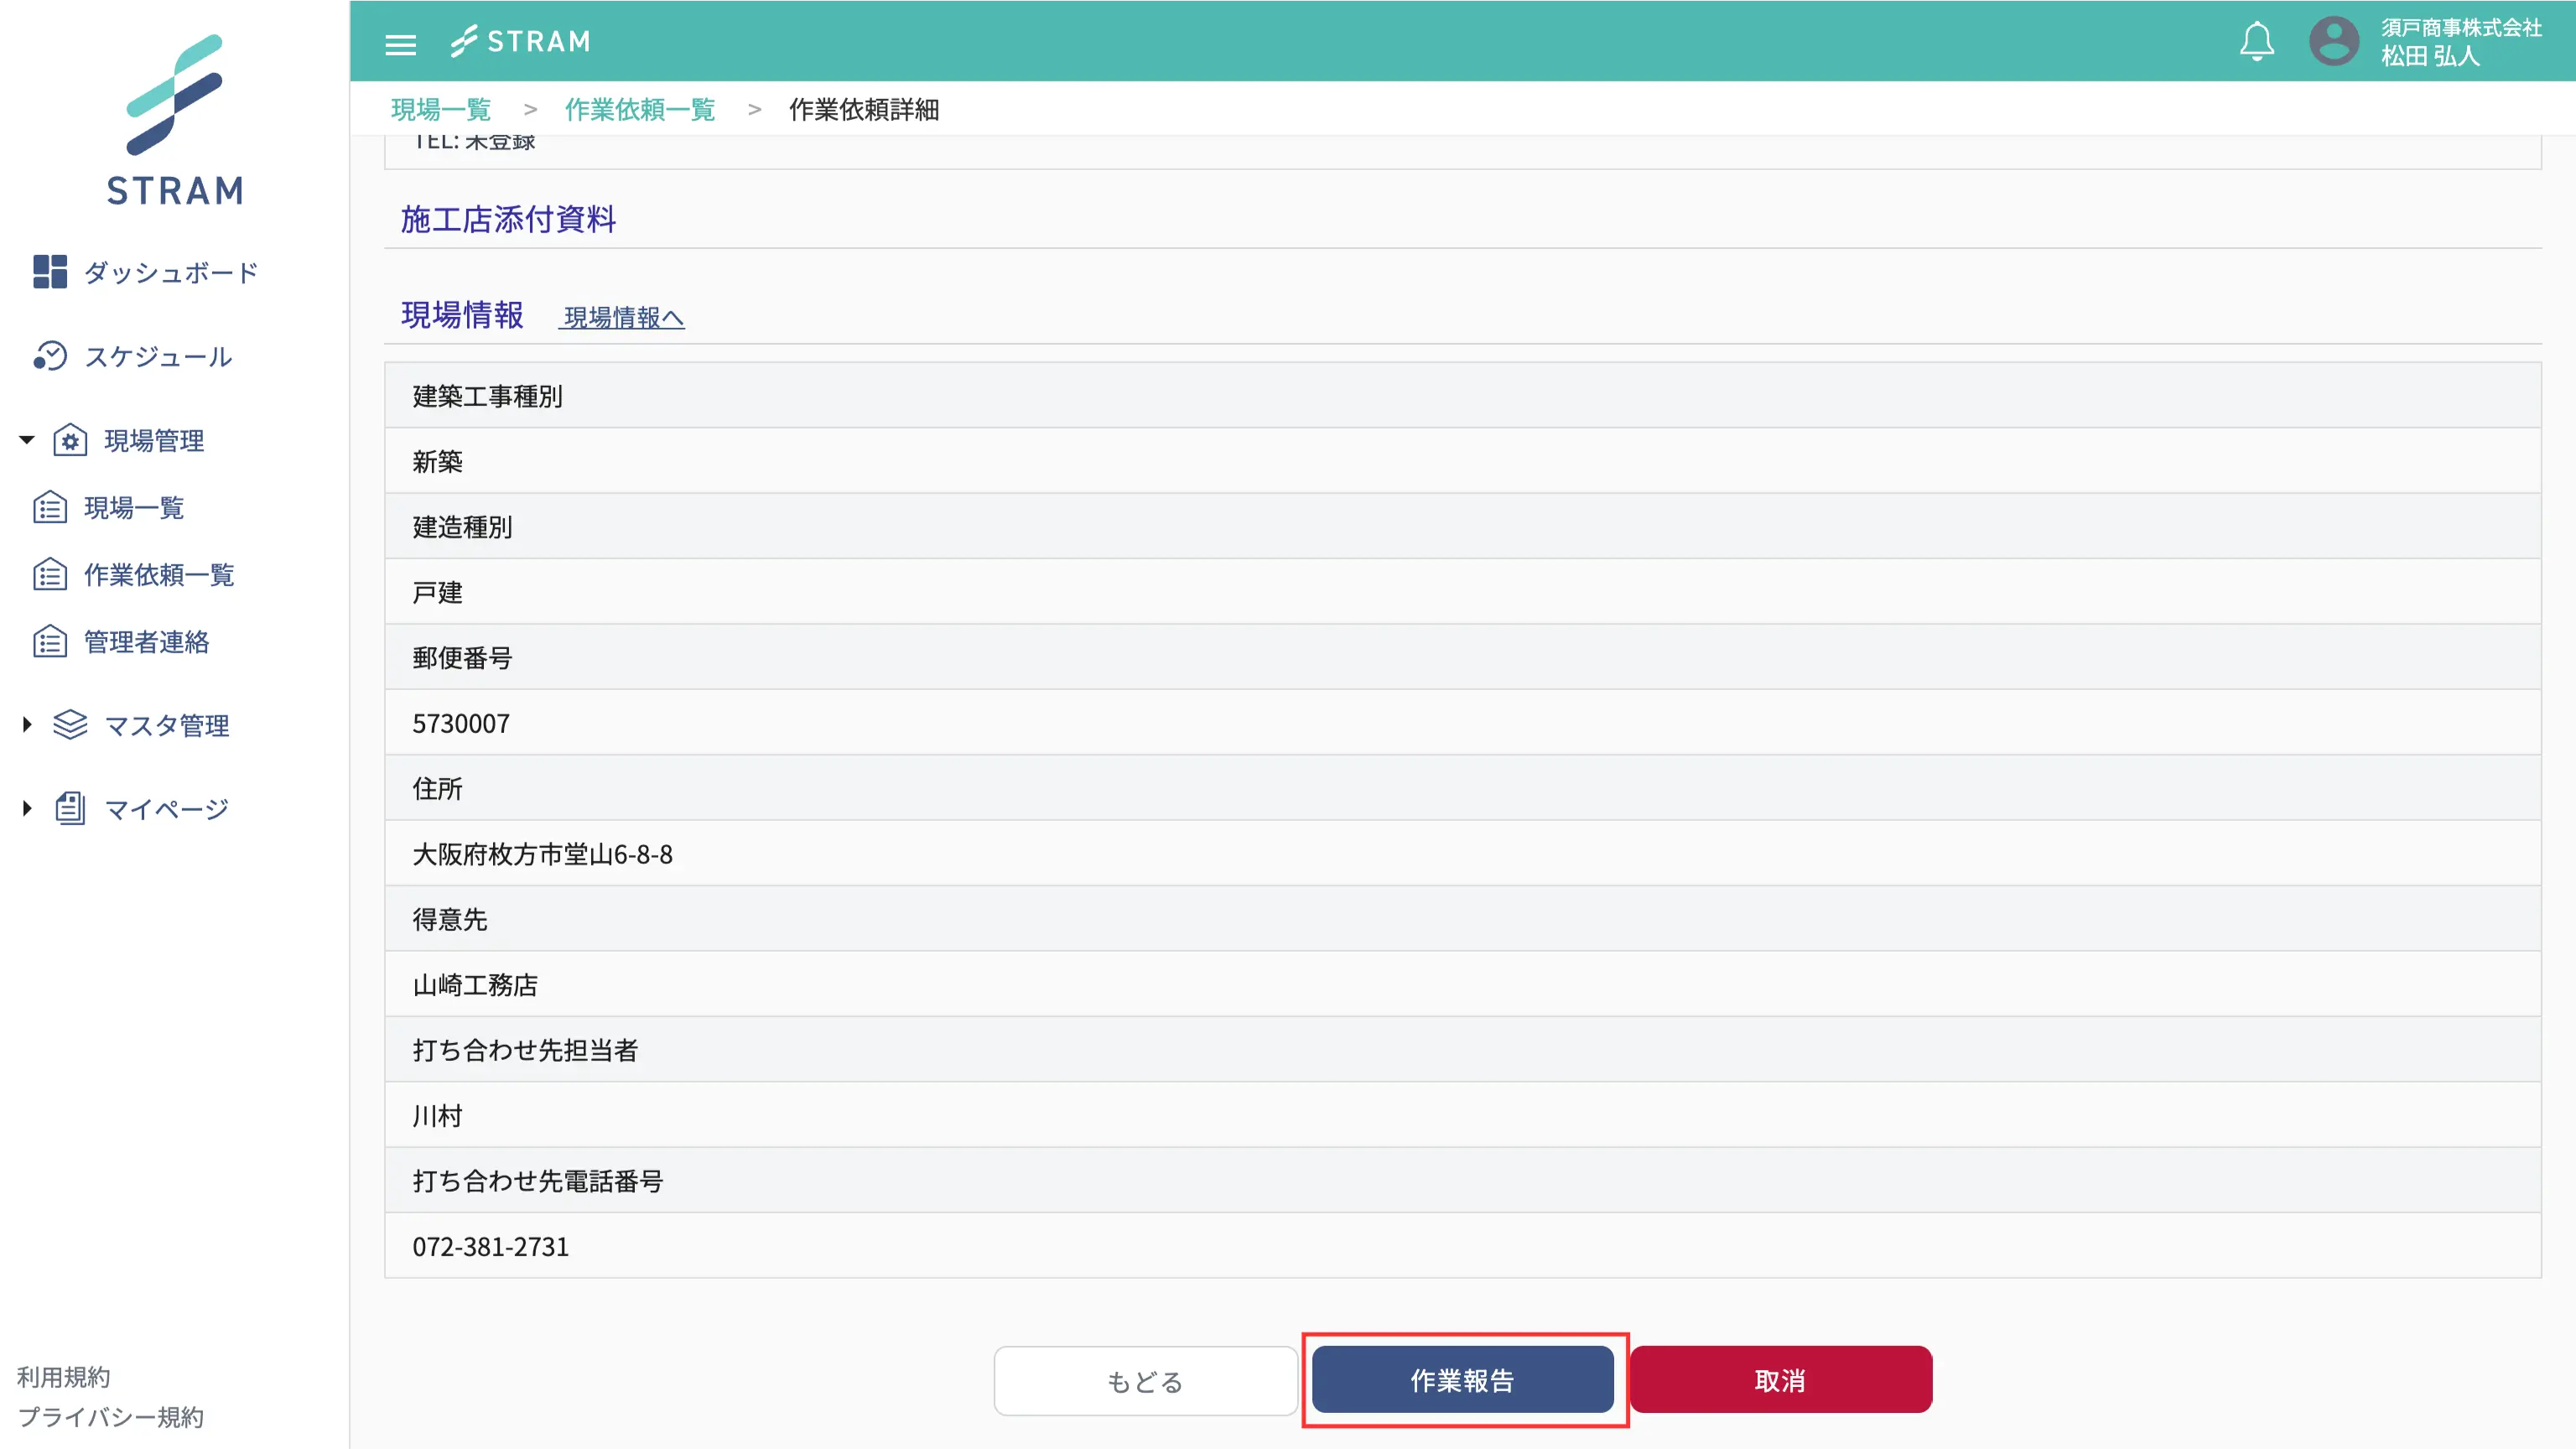Expand the マスタ管理 section arrow

[x=27, y=725]
